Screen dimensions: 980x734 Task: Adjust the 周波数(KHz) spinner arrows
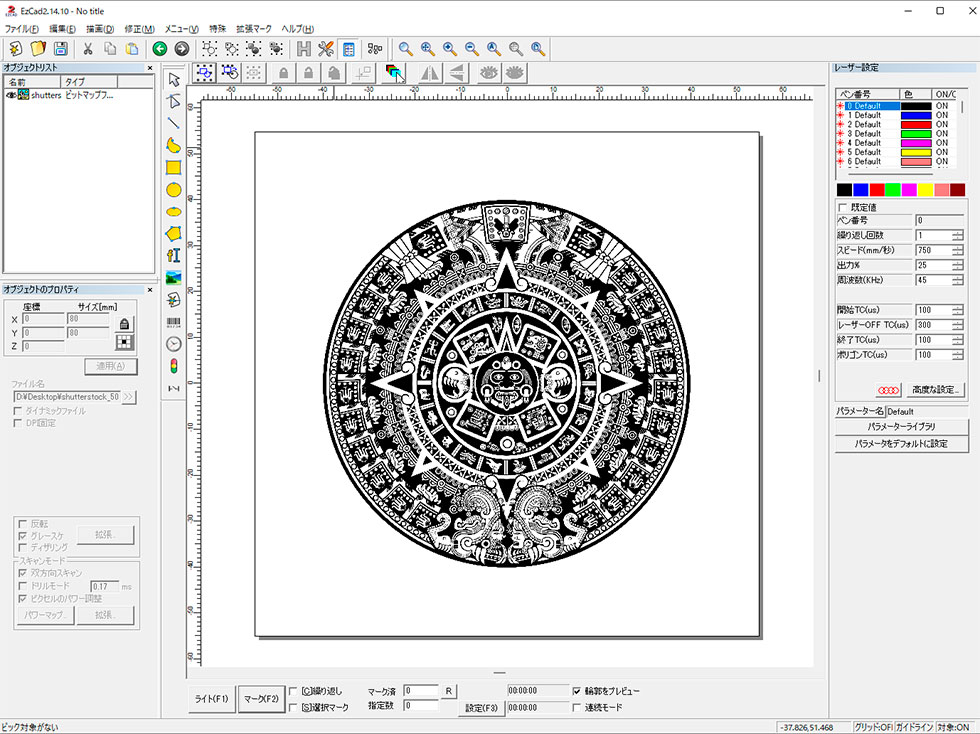[958, 280]
